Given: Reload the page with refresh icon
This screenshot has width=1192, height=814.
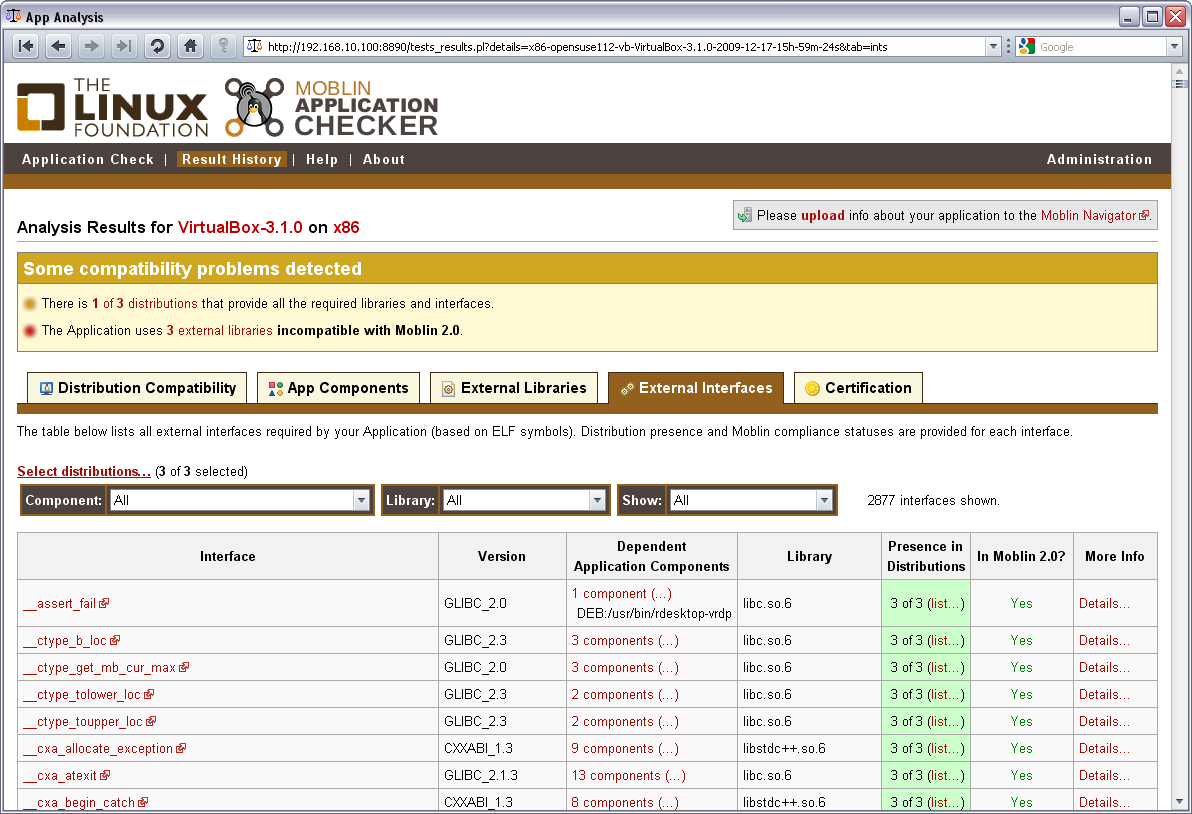Looking at the screenshot, I should (x=157, y=46).
